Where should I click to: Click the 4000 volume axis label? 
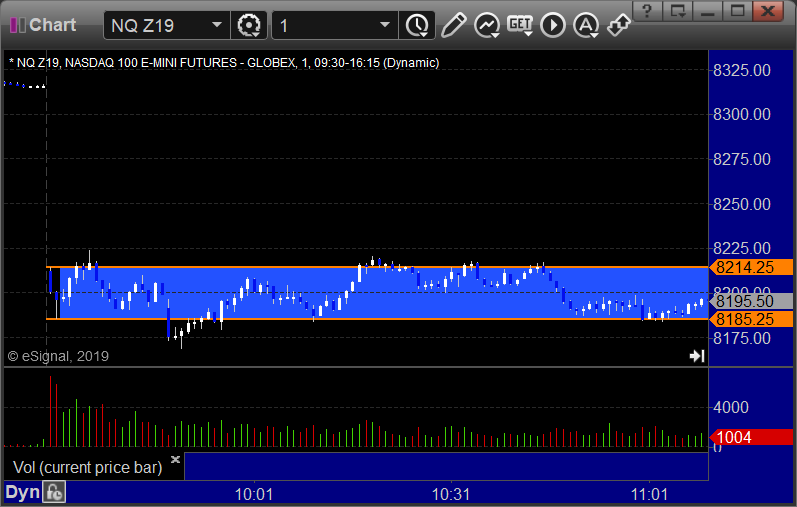point(730,407)
